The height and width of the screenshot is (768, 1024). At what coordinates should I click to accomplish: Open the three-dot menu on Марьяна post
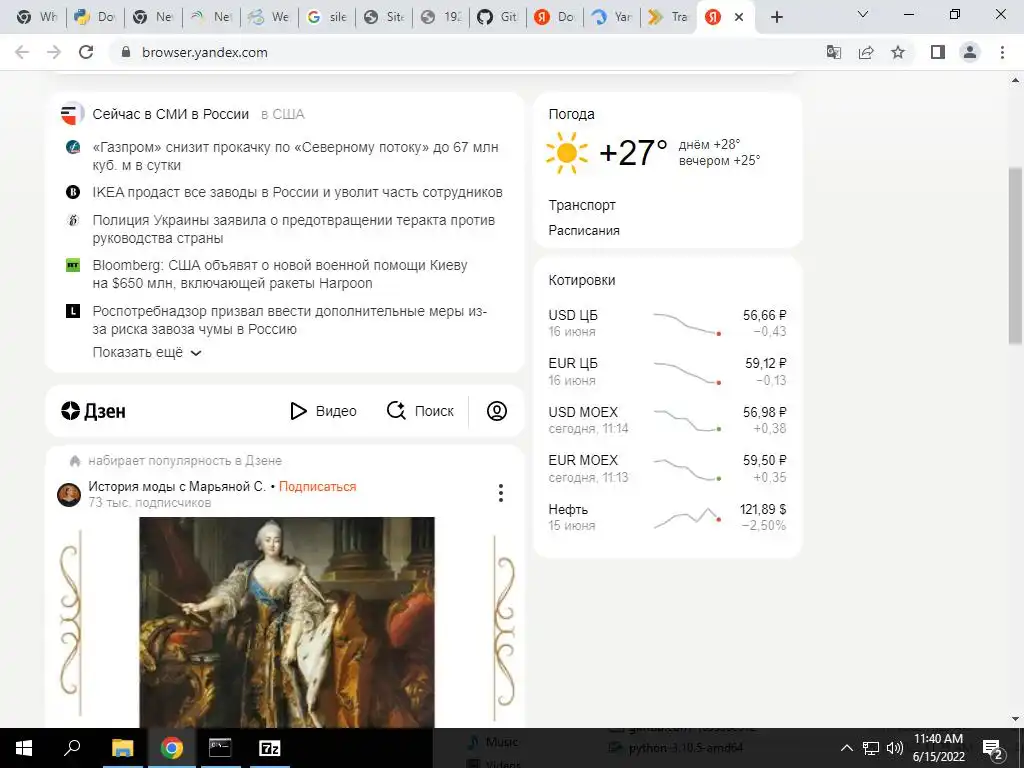point(501,493)
